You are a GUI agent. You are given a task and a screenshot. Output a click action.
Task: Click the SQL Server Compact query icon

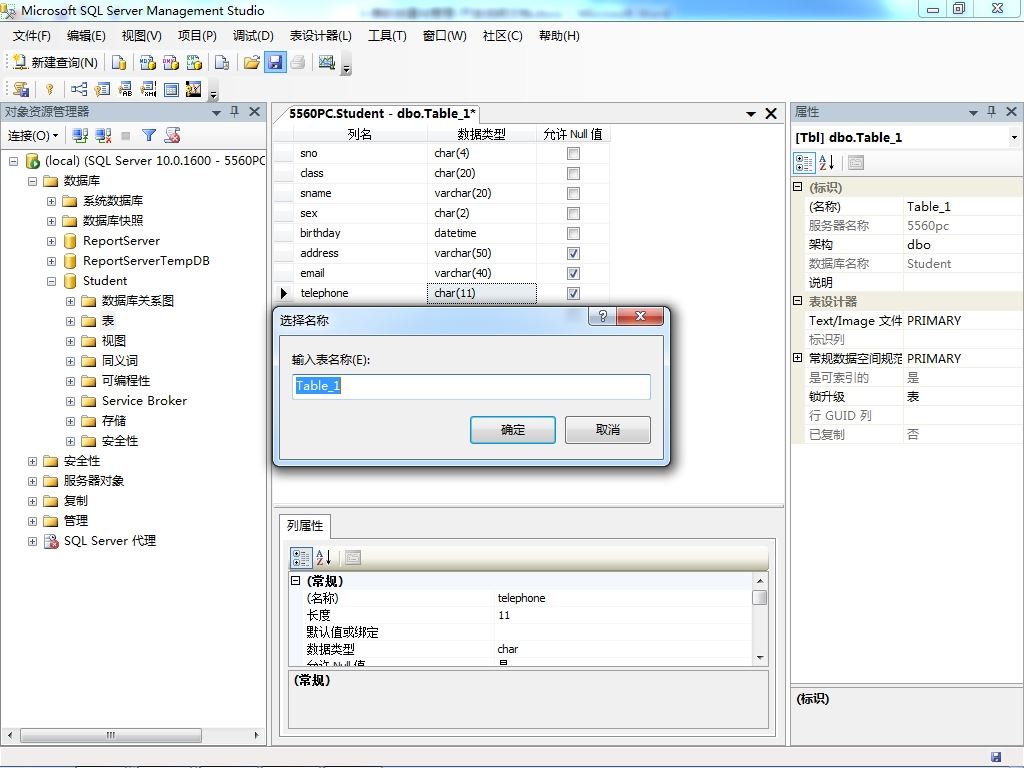point(222,62)
